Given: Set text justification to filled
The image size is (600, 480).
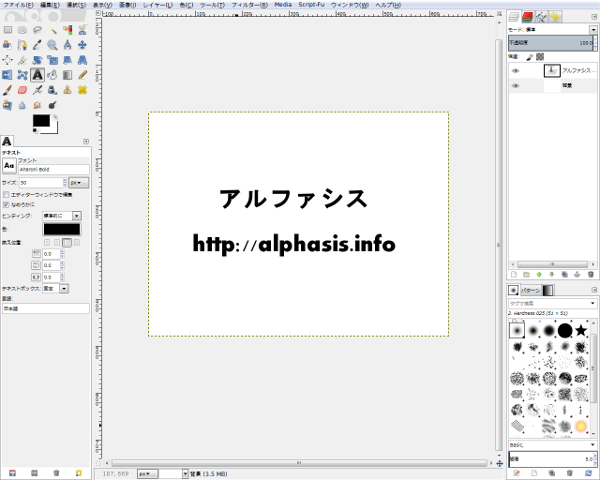Looking at the screenshot, I should point(77,242).
